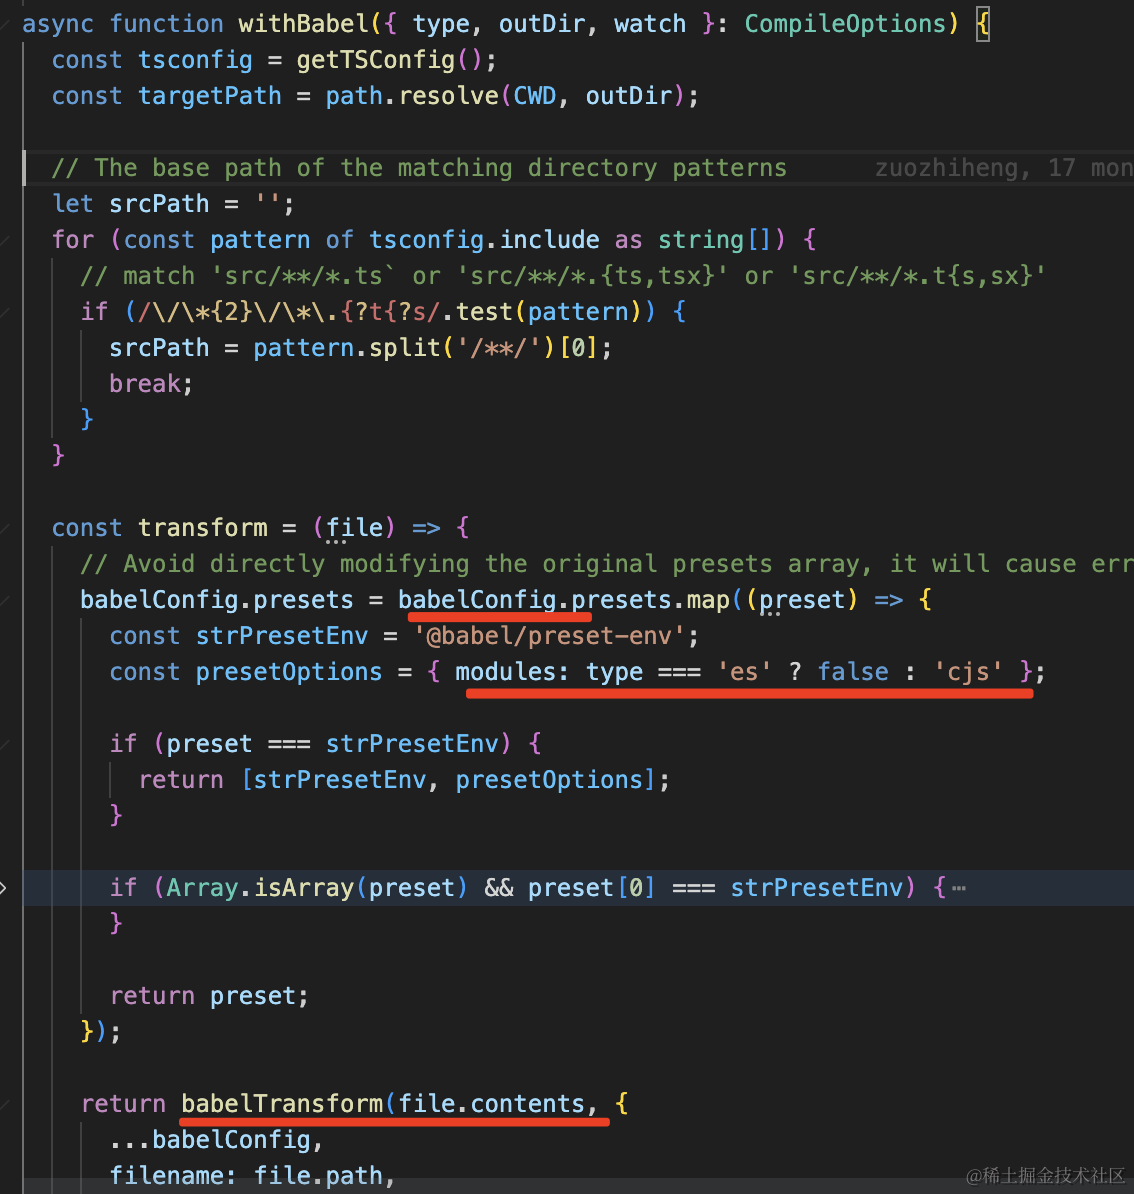The height and width of the screenshot is (1194, 1134).
Task: Click the 'es' string literal
Action: coord(744,672)
